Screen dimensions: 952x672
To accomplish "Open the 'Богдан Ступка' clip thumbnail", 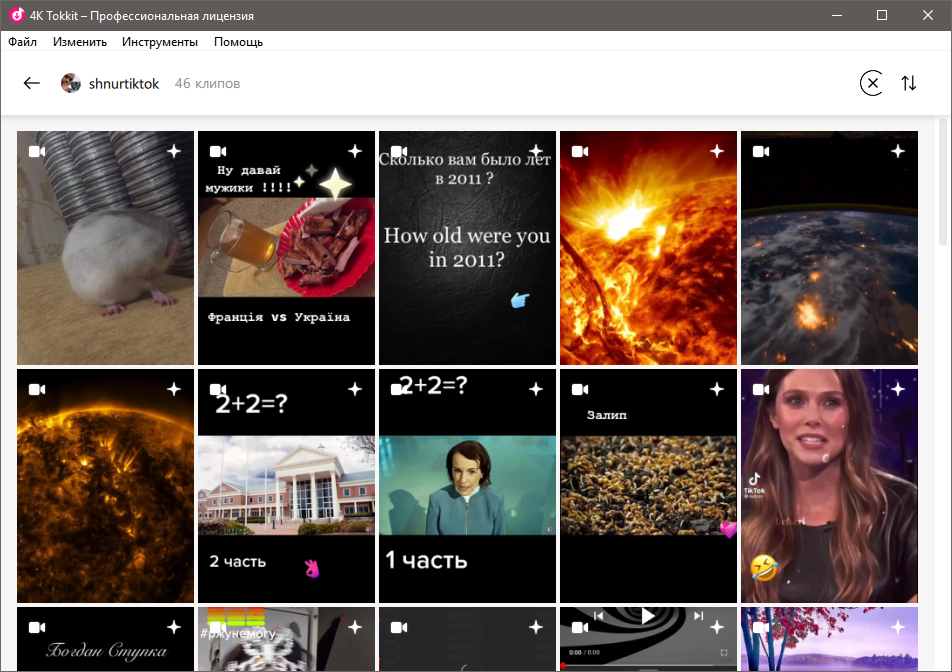I will pos(106,639).
